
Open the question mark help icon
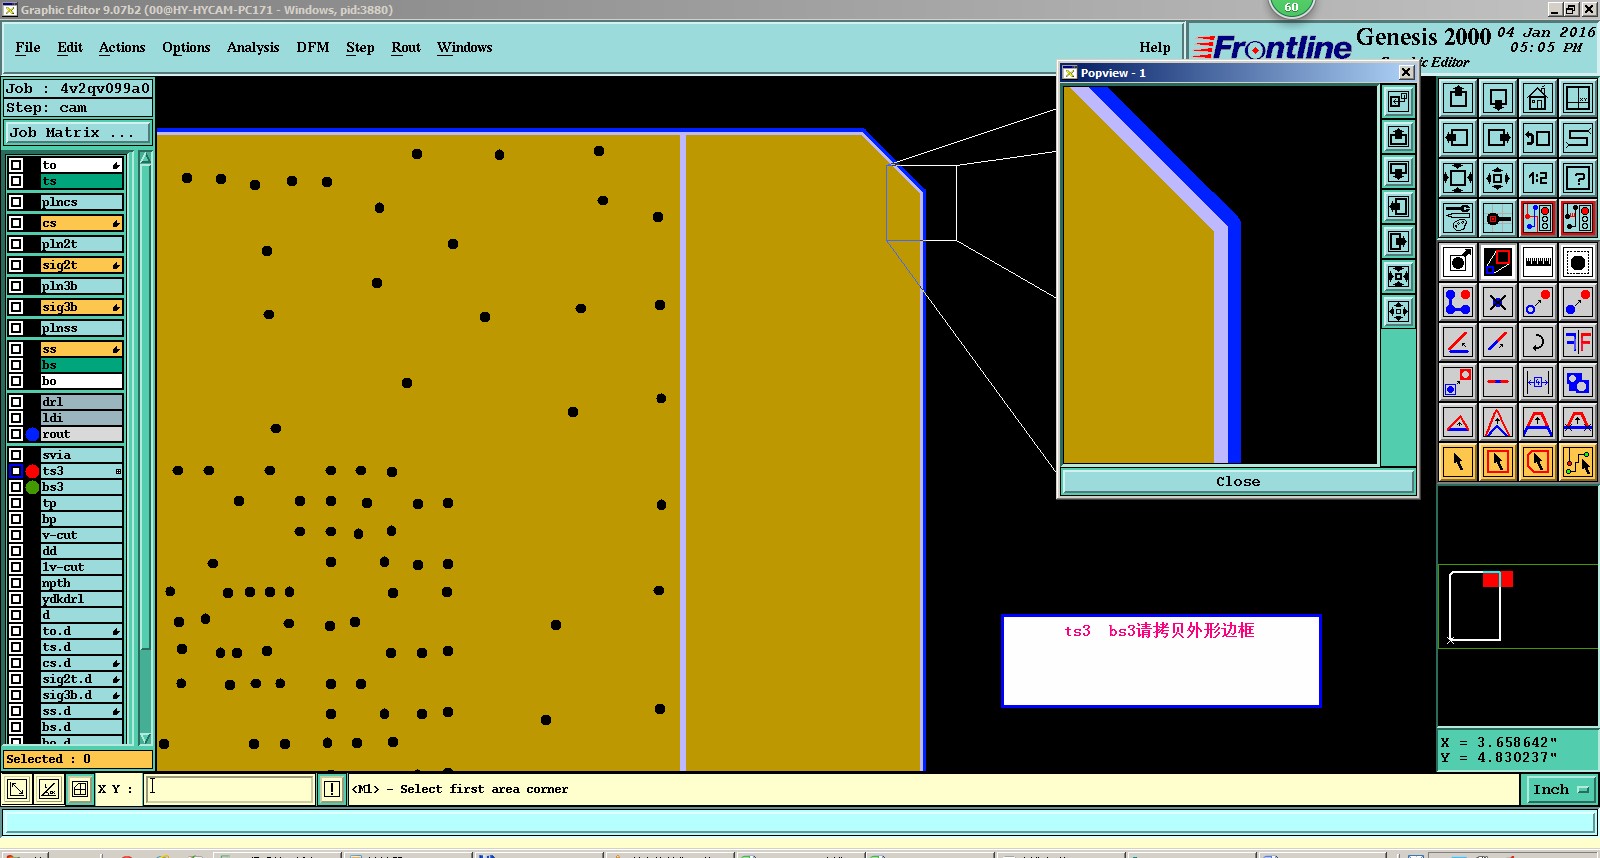(1578, 178)
